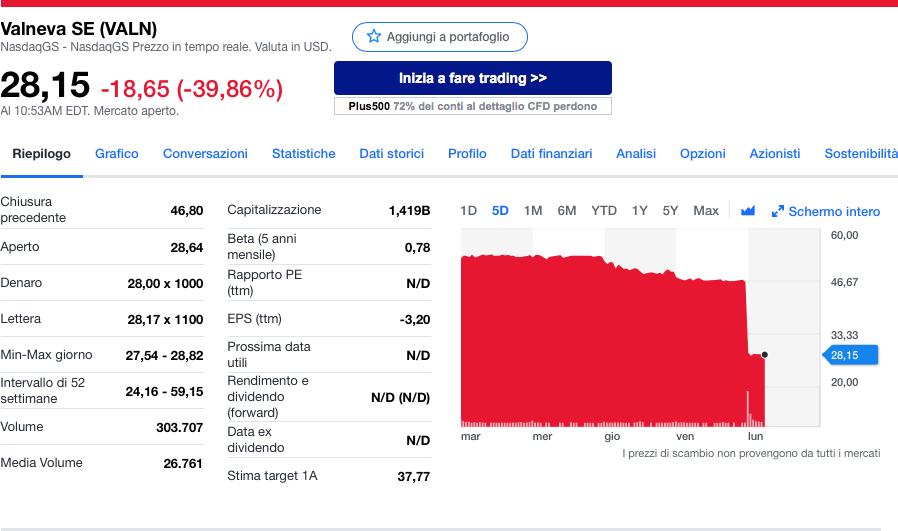Open the Profilo tab
The height and width of the screenshot is (531, 898).
467,154
